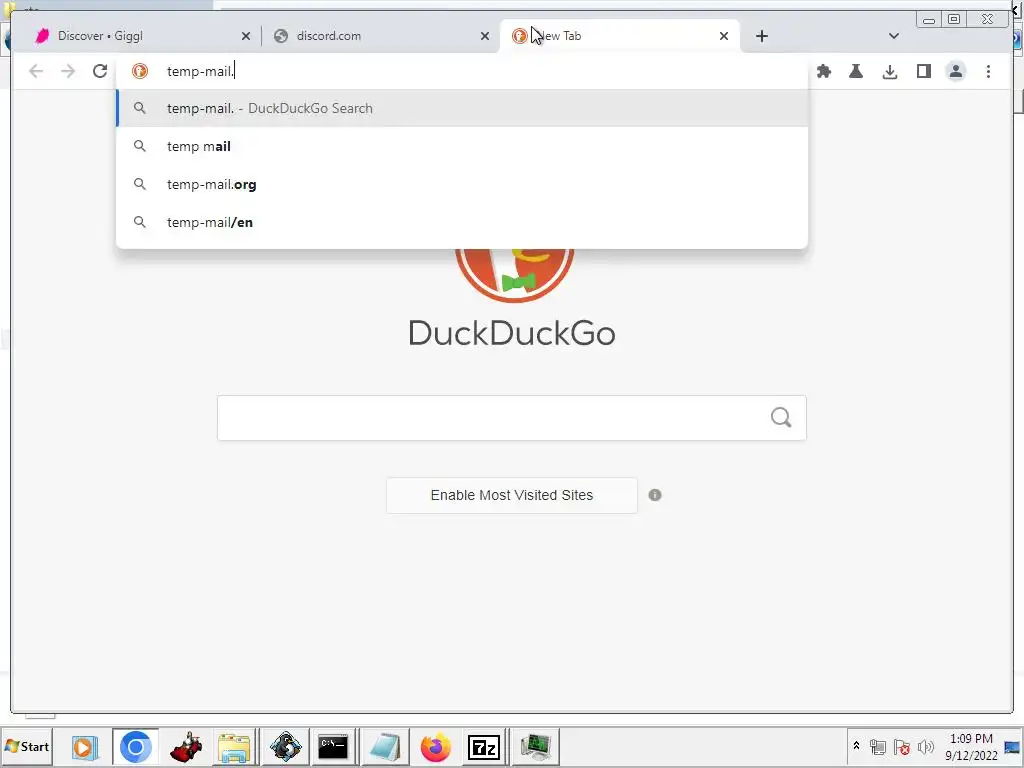Open the Chrome Labs flask icon

(x=856, y=71)
